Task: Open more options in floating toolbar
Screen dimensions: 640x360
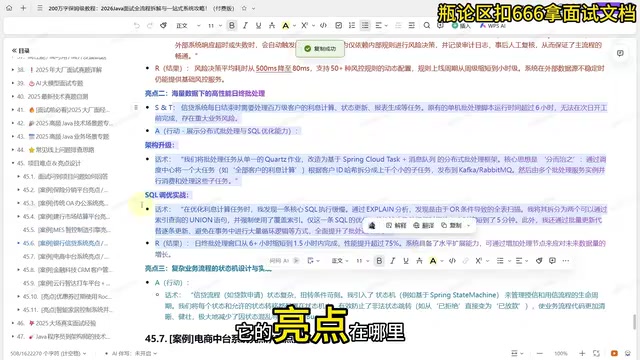Action: (566, 260)
